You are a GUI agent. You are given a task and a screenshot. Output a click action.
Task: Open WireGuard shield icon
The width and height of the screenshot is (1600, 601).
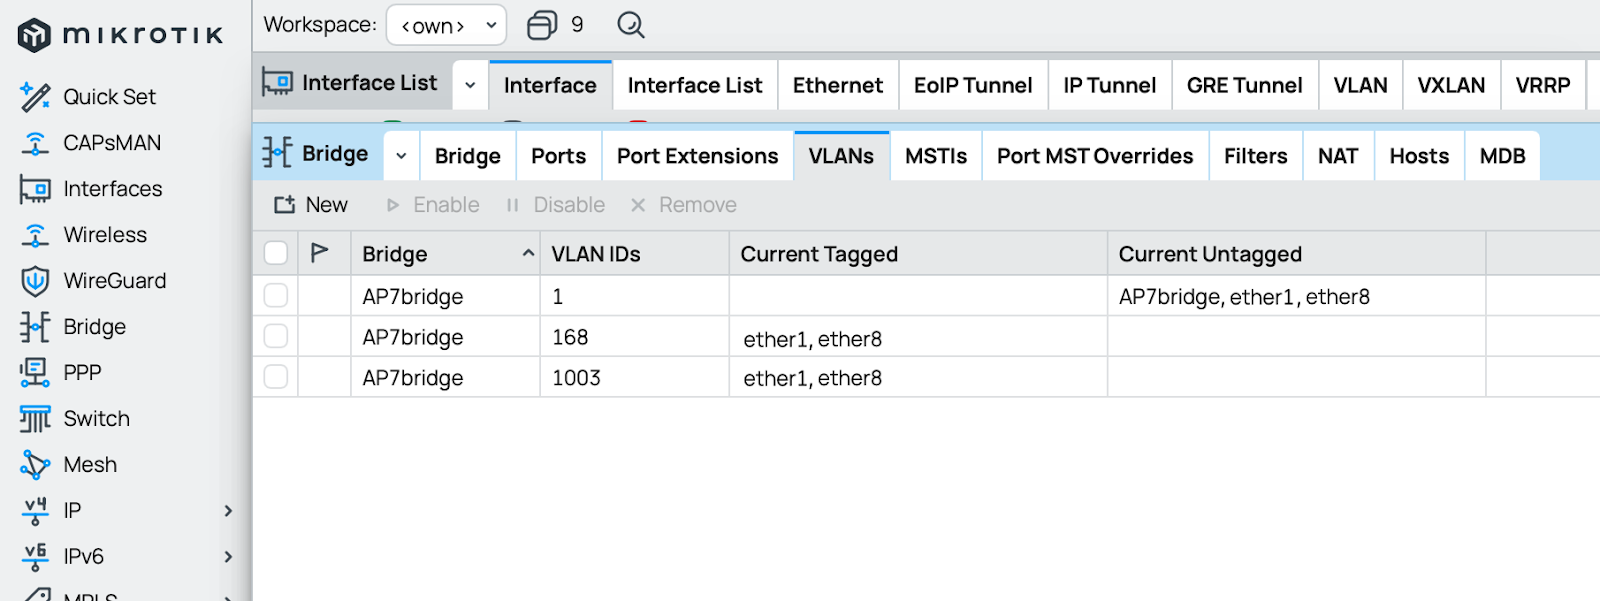coord(35,281)
